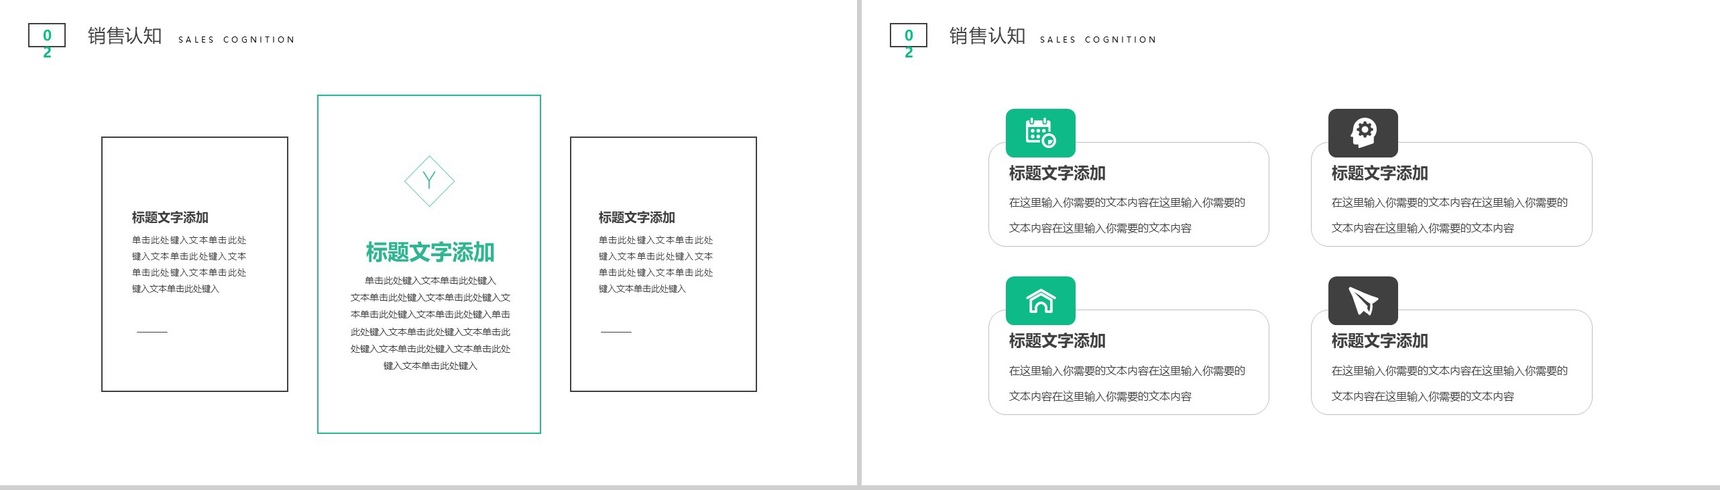Click the dark head-with-gear icon

pyautogui.click(x=1362, y=133)
